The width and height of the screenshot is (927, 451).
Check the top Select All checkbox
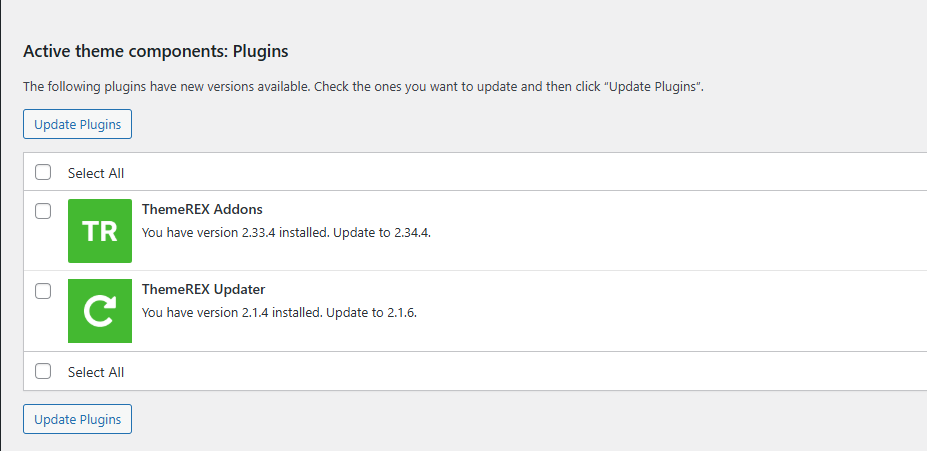tap(43, 173)
